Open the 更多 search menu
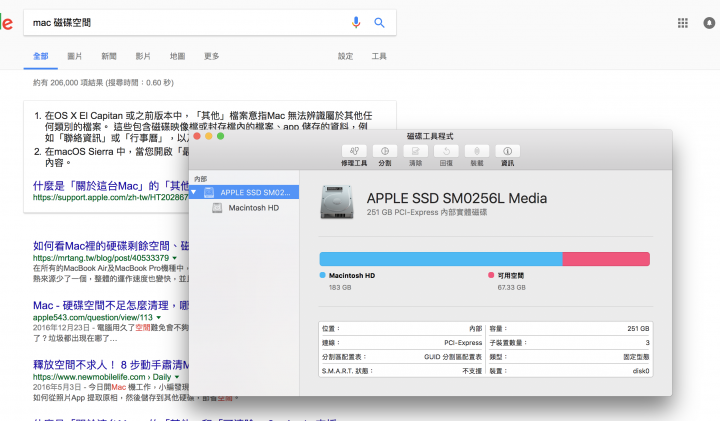Screen dimensions: 720x421 tap(211, 56)
